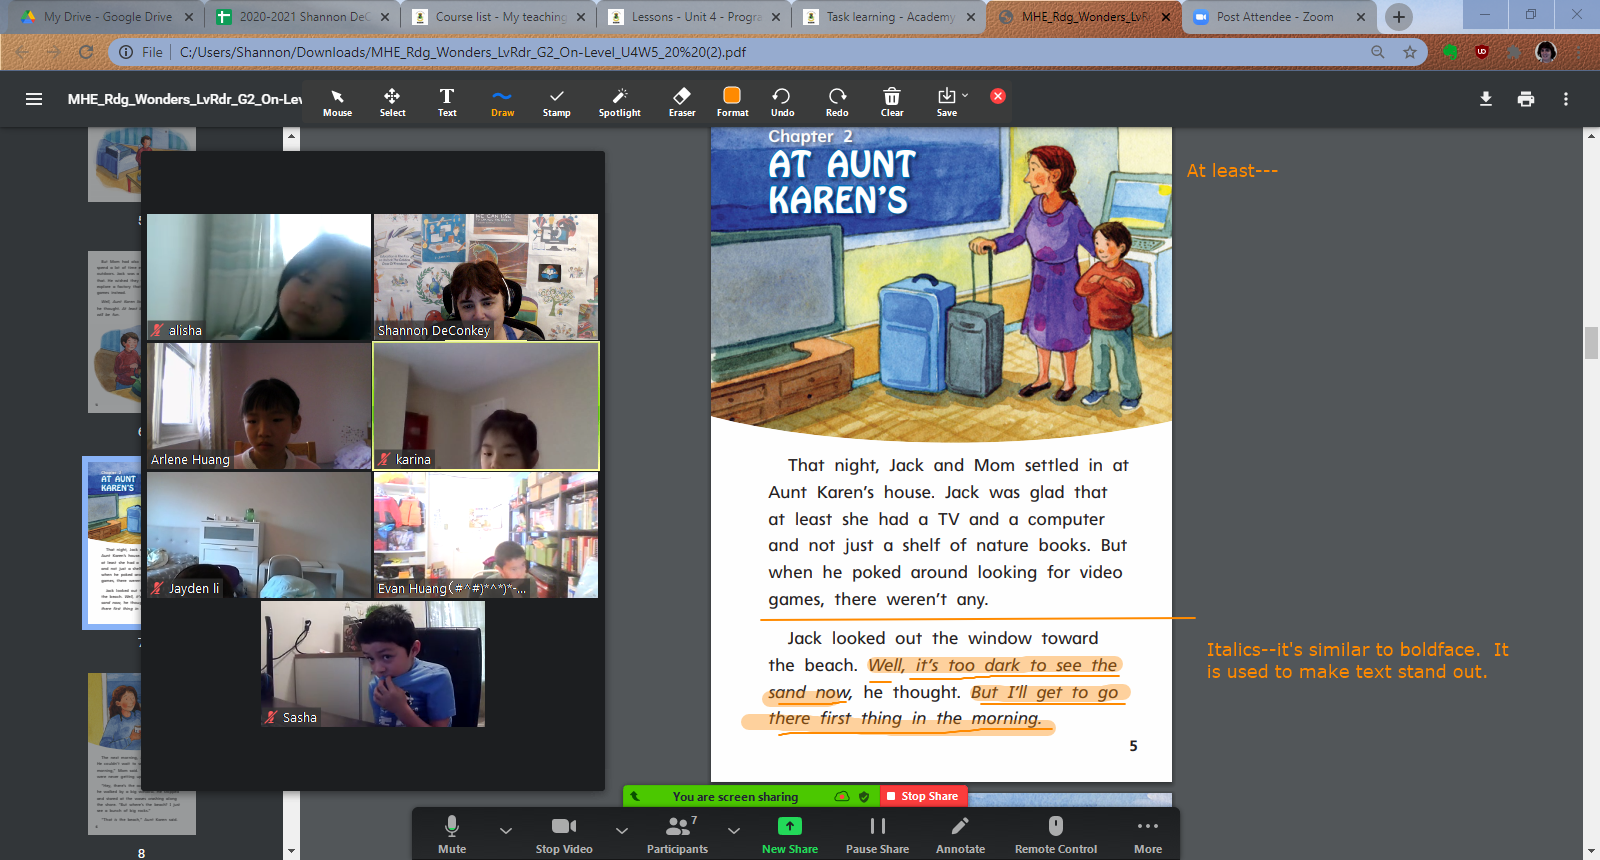Screen dimensions: 1600x860
Task: Select Sasha's video tile
Action: tap(373, 664)
